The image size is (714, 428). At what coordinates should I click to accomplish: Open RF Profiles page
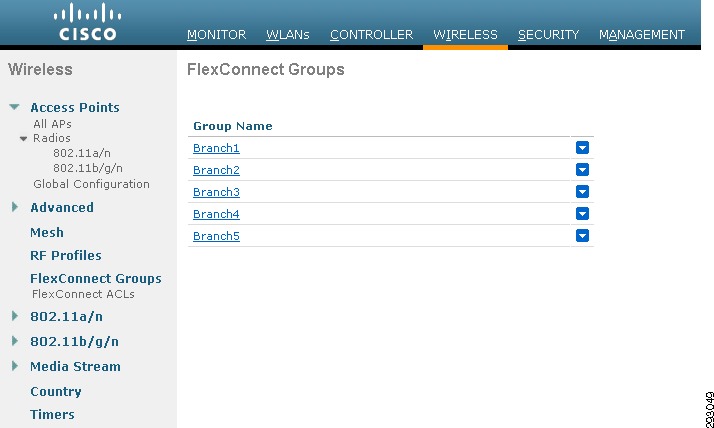(66, 255)
